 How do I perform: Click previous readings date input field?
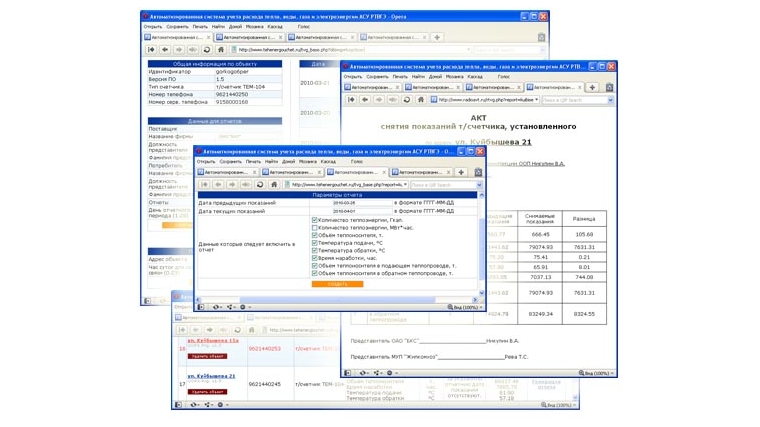click(351, 203)
